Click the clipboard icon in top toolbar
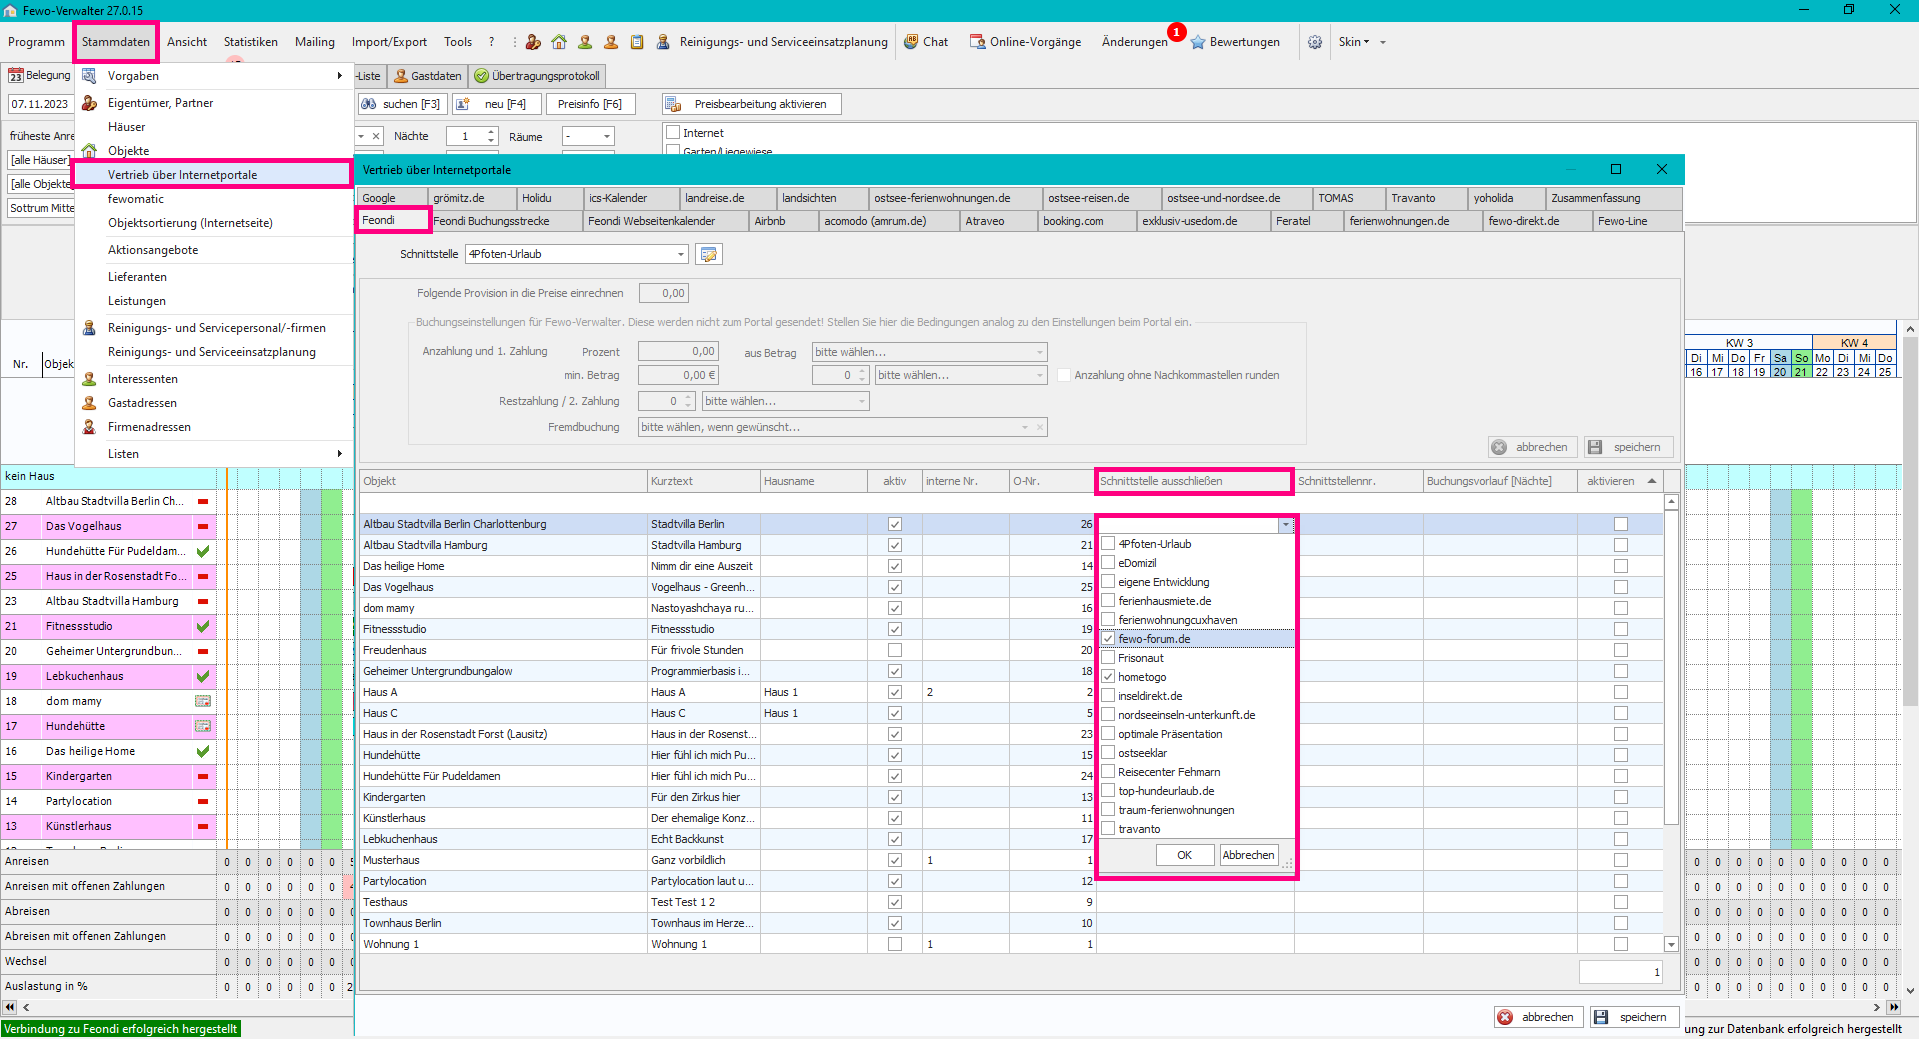 coord(637,42)
